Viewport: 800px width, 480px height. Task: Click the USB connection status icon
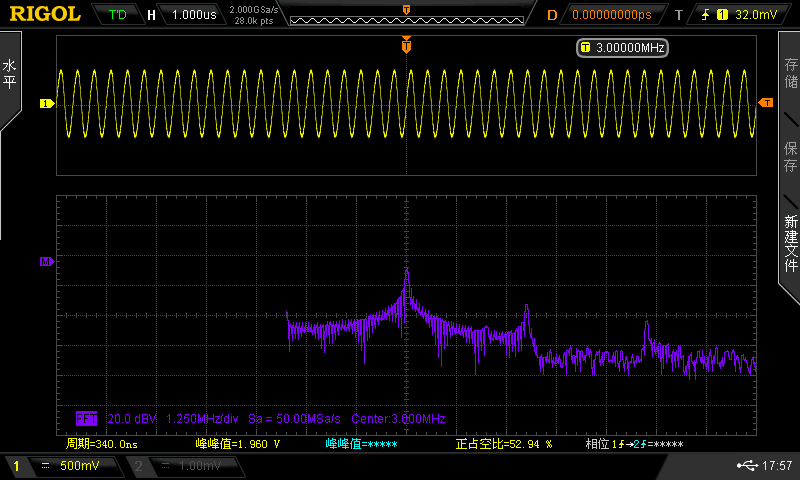click(x=747, y=465)
